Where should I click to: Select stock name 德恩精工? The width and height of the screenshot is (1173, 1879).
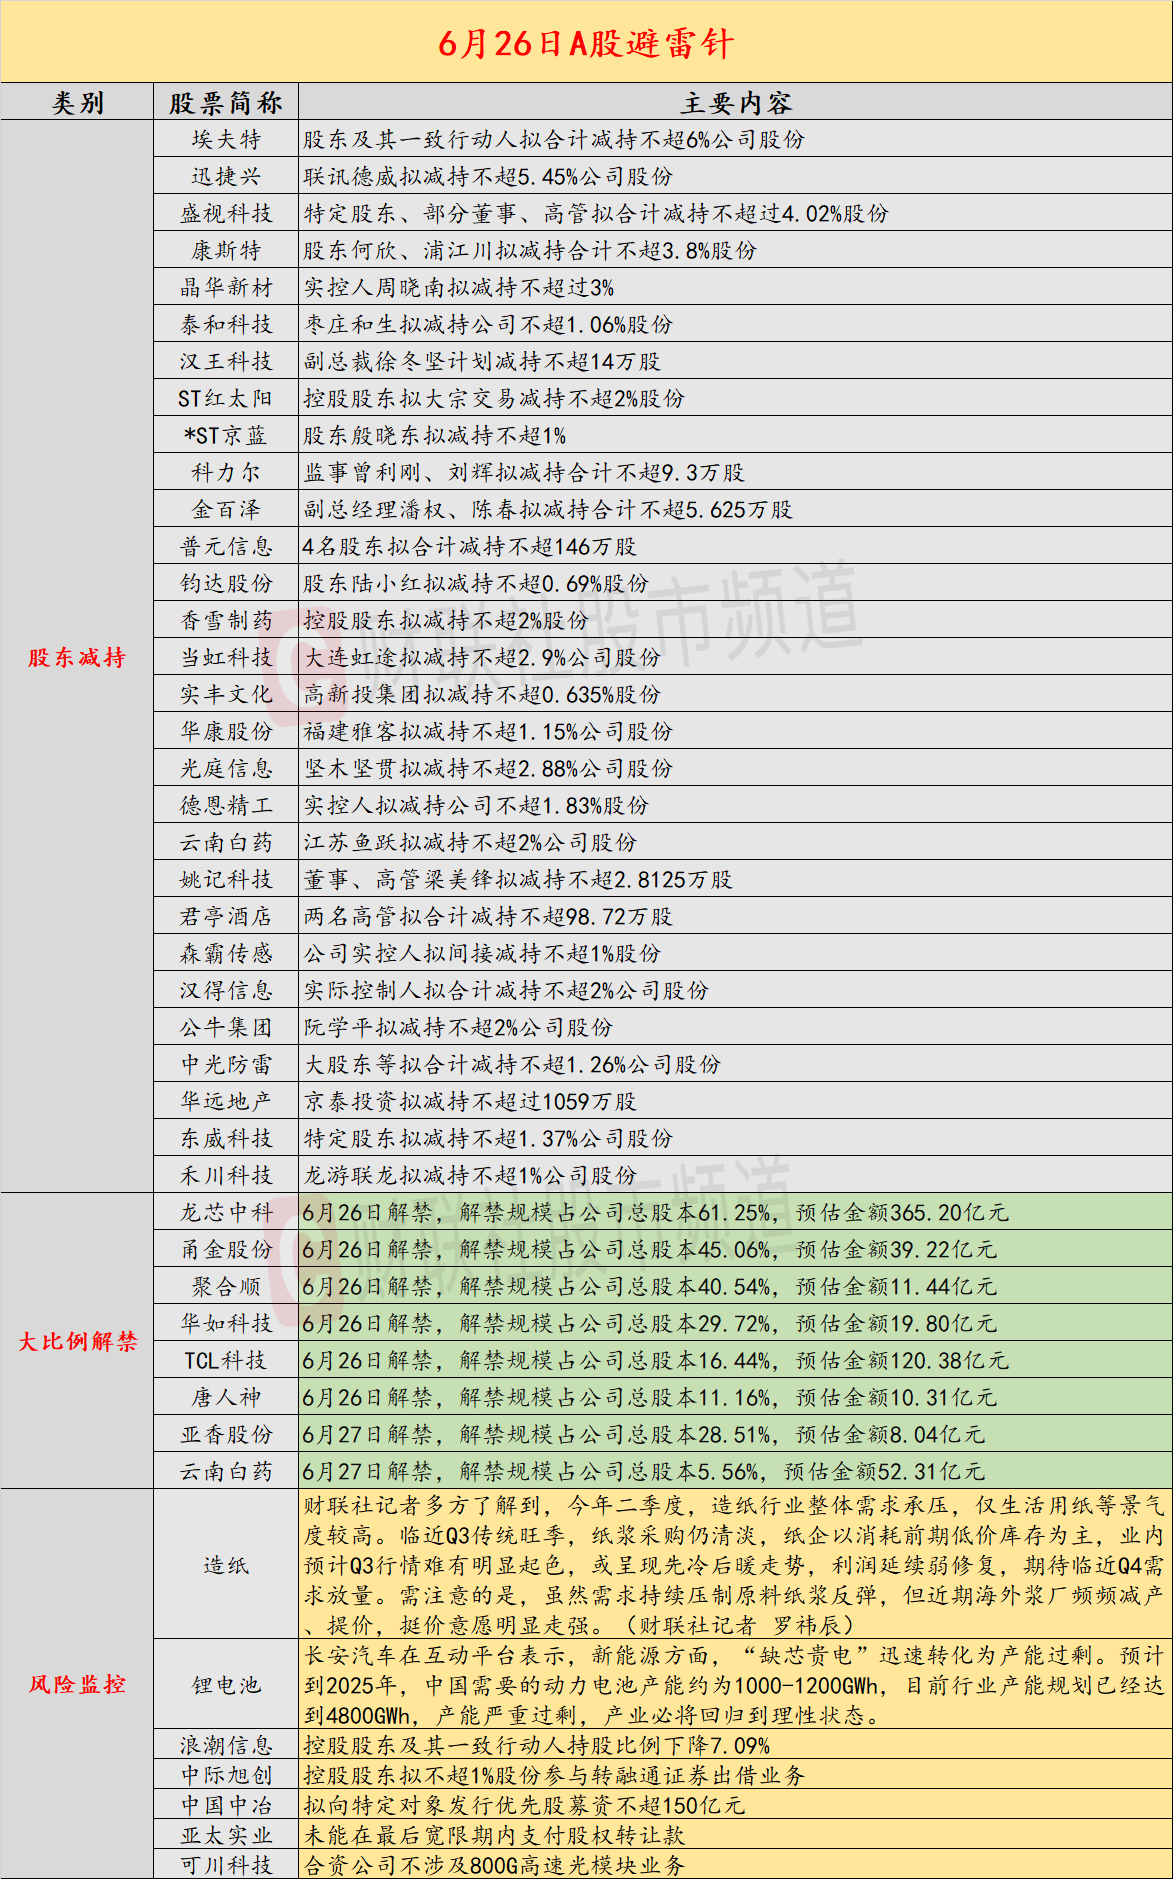click(x=226, y=805)
